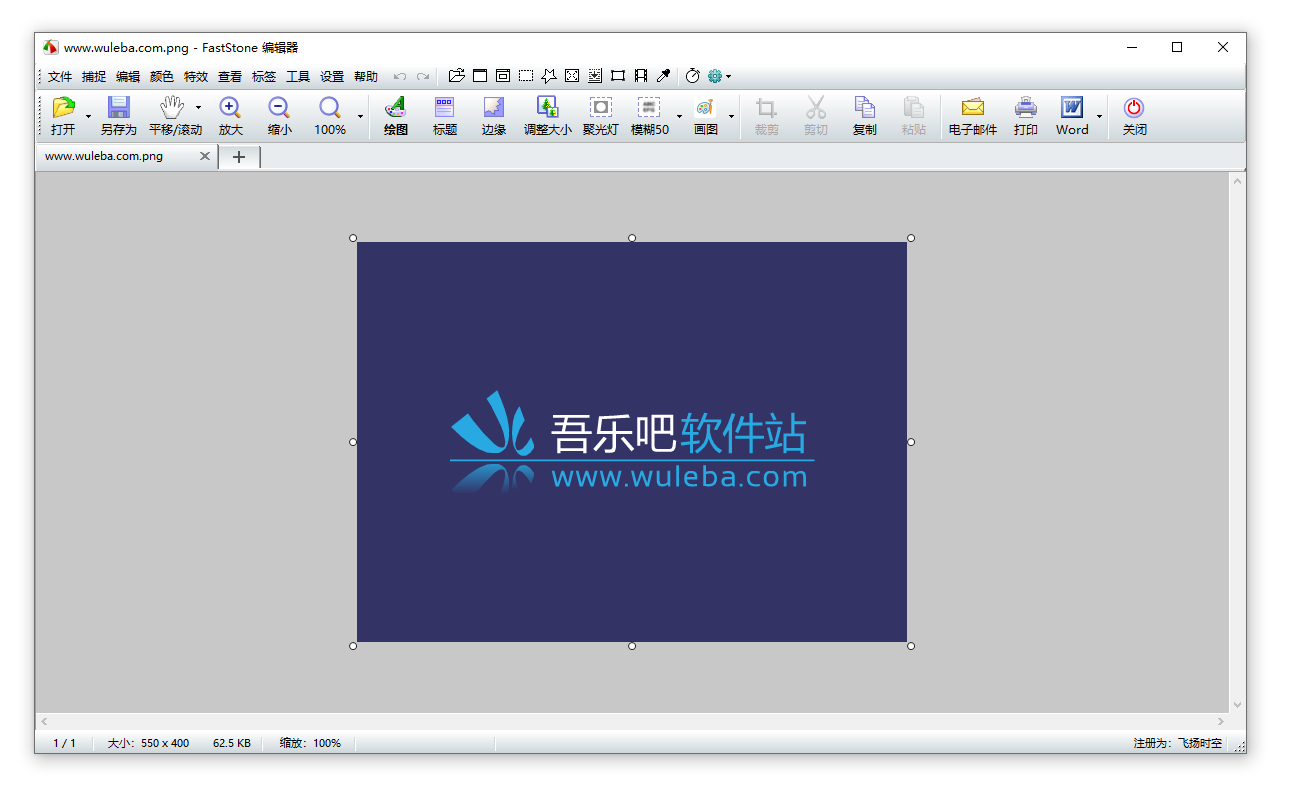Click the 电子邮件 email envelope icon
The width and height of the screenshot is (1290, 789).
point(973,107)
